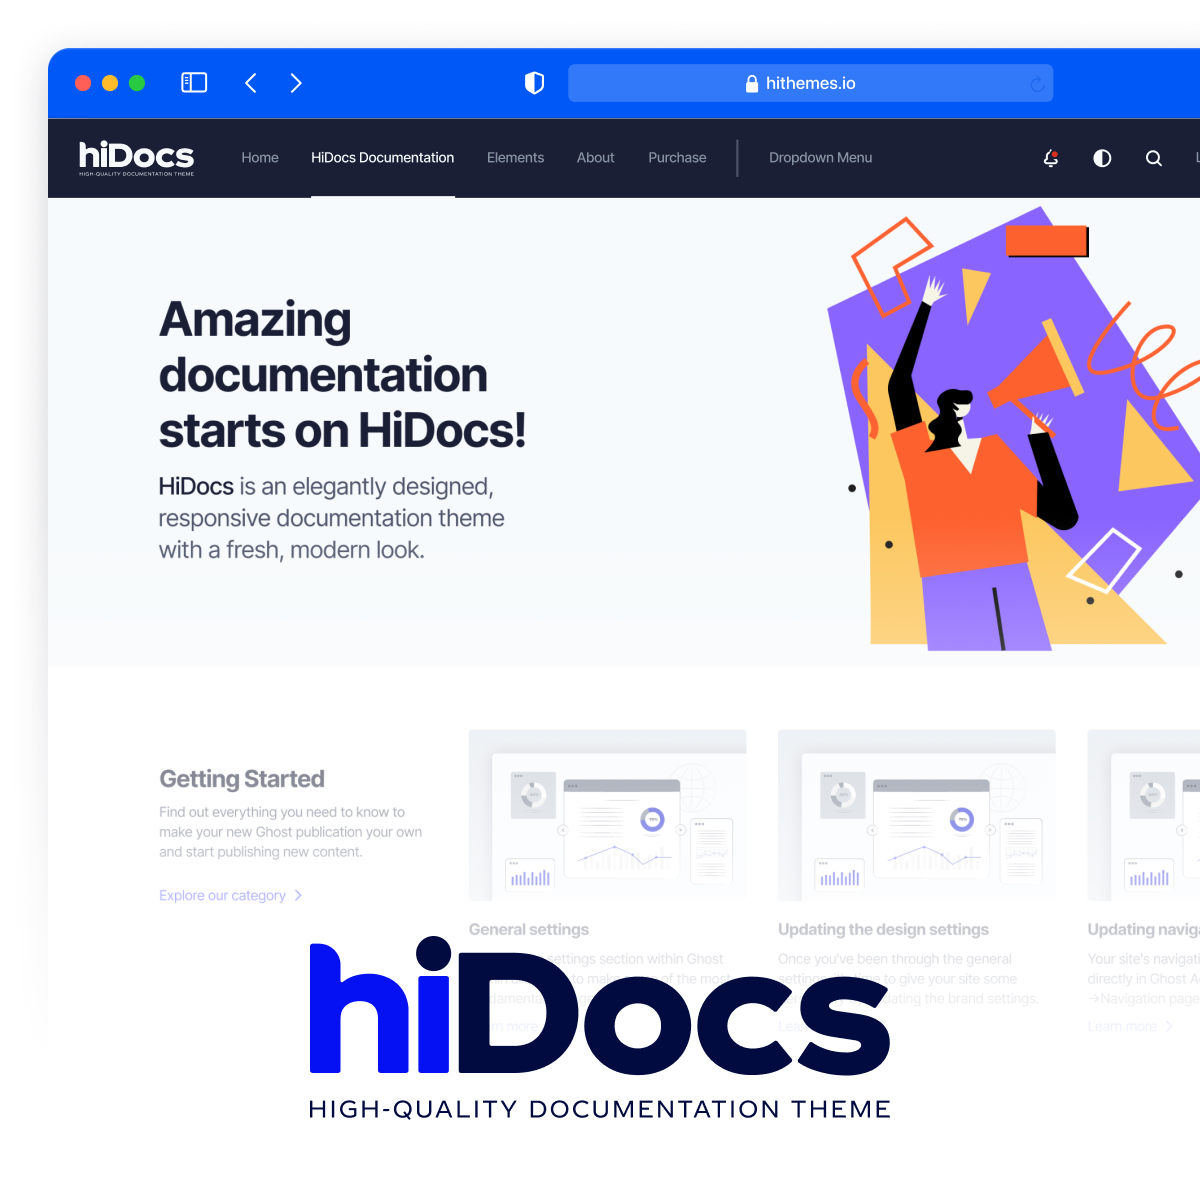Open the Dropdown Menu in the navigation
Viewport: 1200px width, 1200px height.
tap(820, 158)
